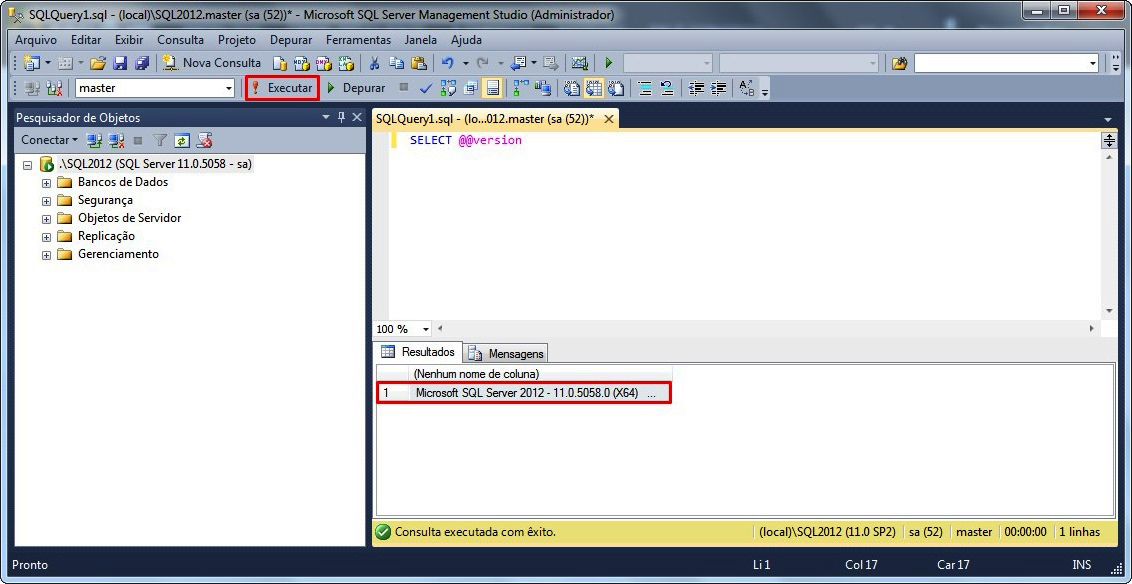Expand the Bancos de Dados folder
This screenshot has height=584, width=1132.
[x=46, y=183]
